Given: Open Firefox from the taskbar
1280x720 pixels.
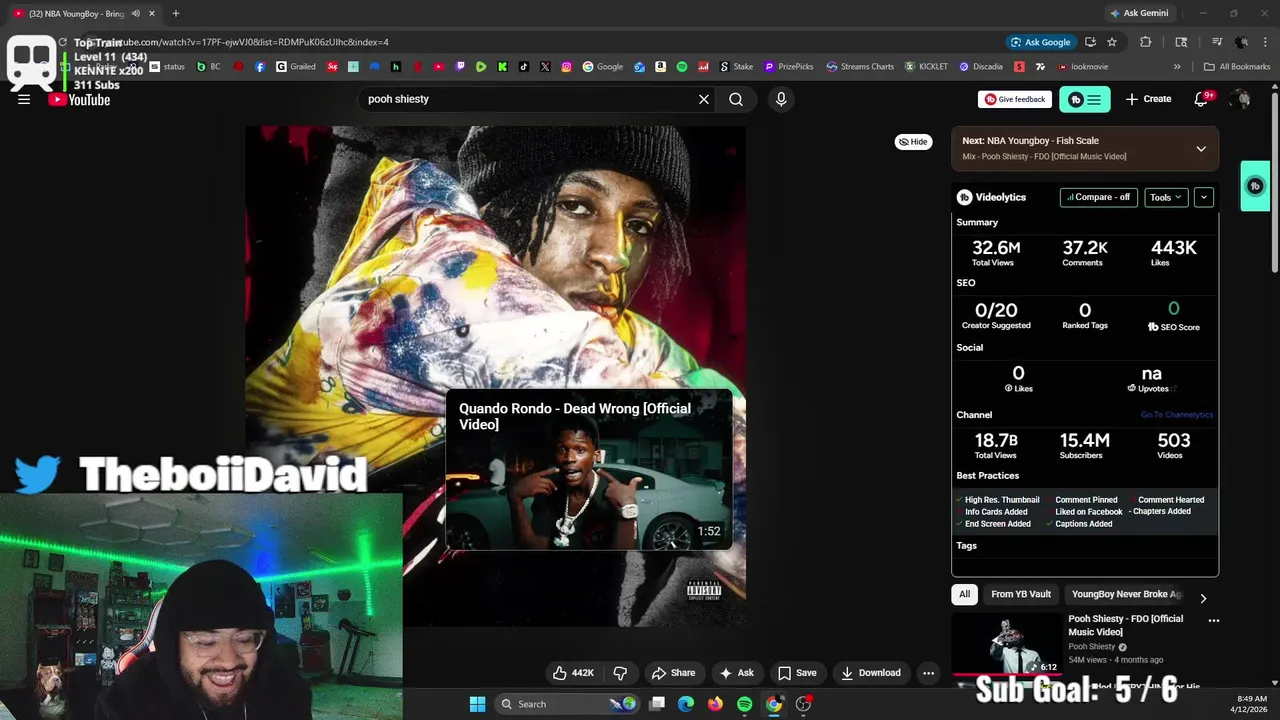Looking at the screenshot, I should (715, 704).
